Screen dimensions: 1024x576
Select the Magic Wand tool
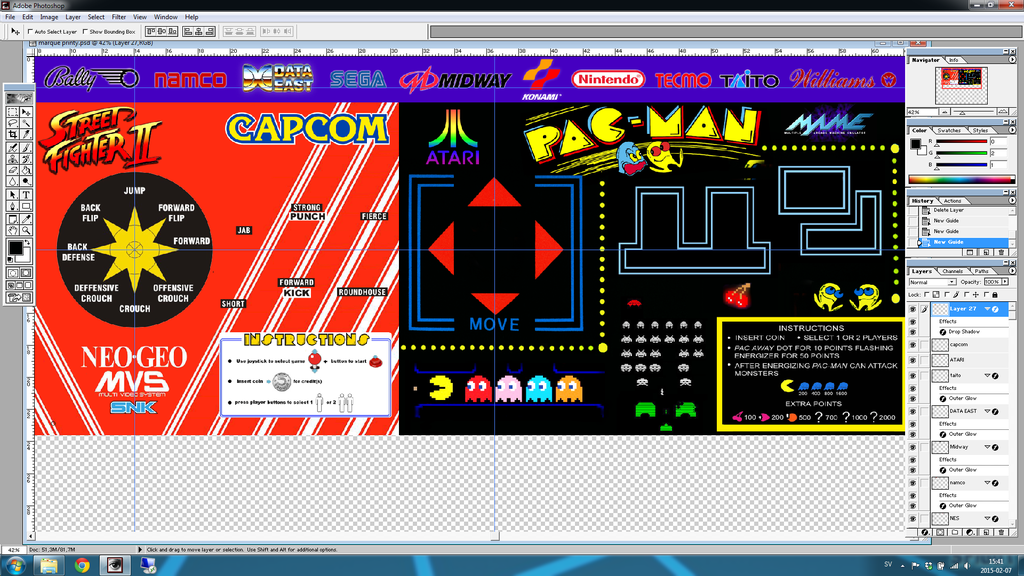click(x=25, y=123)
